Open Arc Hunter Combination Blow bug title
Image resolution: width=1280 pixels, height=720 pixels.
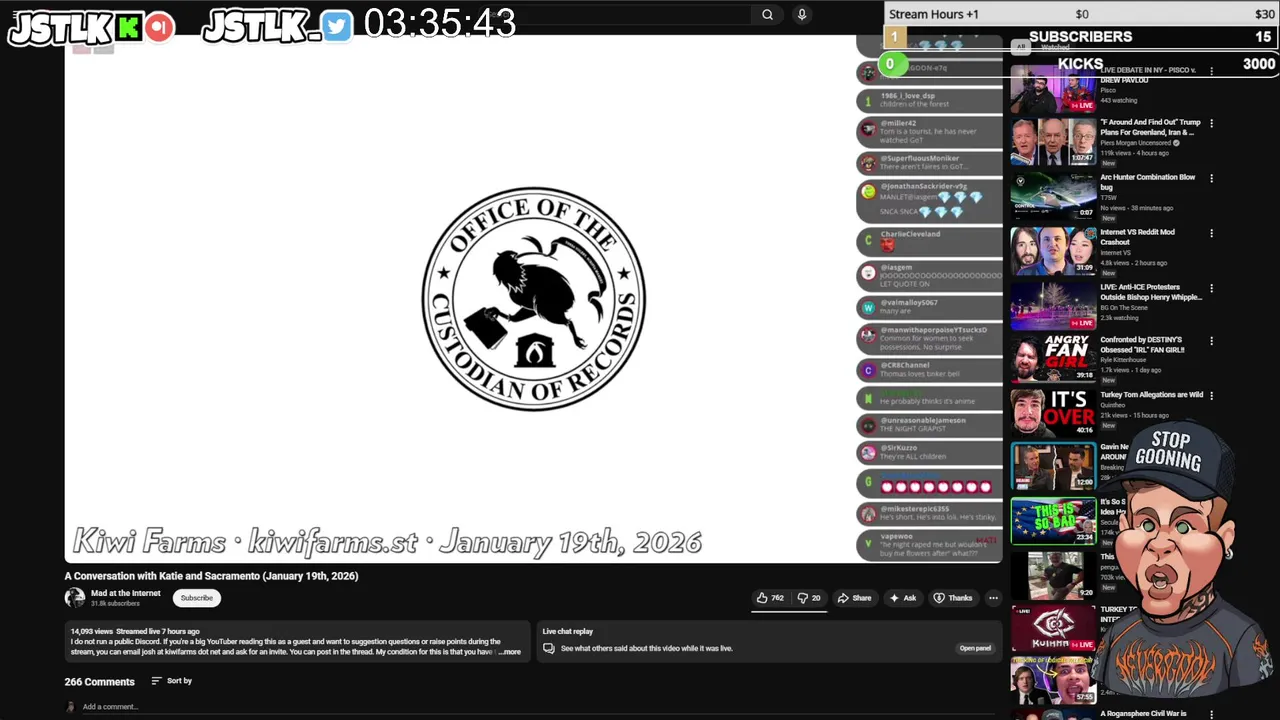[x=1148, y=182]
